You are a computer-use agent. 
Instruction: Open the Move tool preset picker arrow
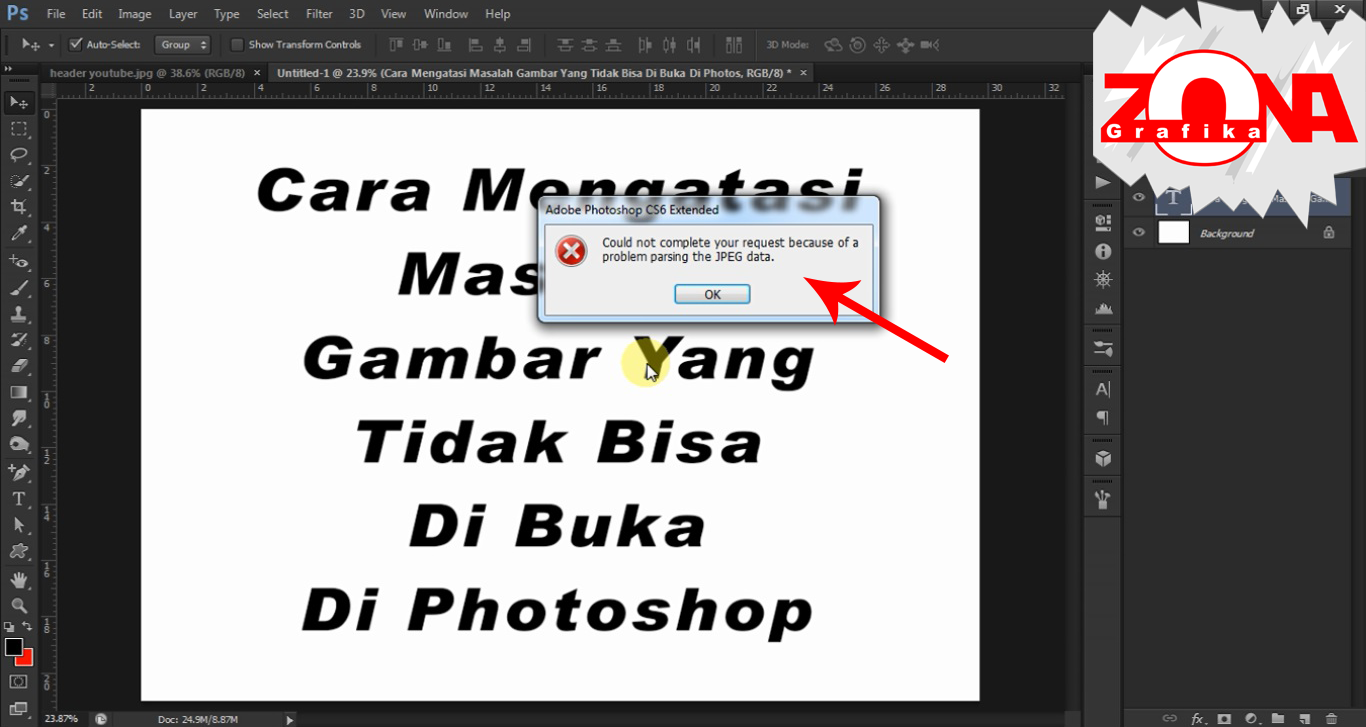[x=51, y=45]
